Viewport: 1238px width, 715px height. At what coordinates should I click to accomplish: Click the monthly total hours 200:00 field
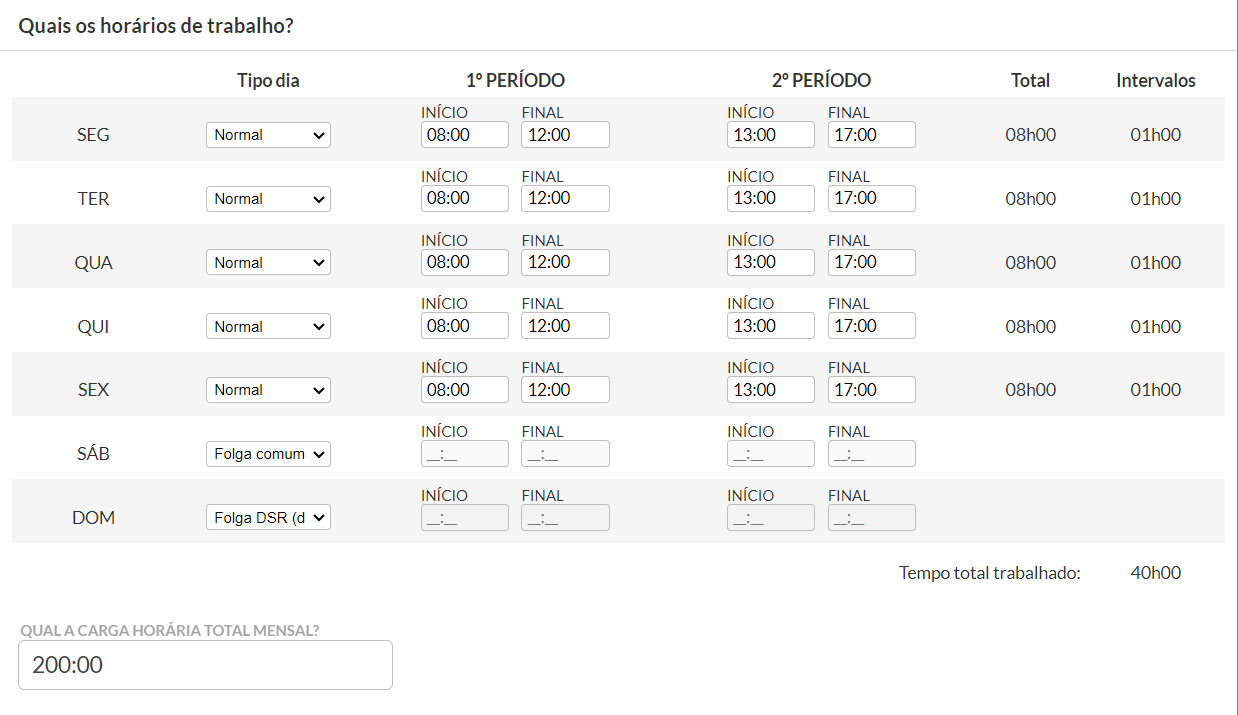pos(205,665)
